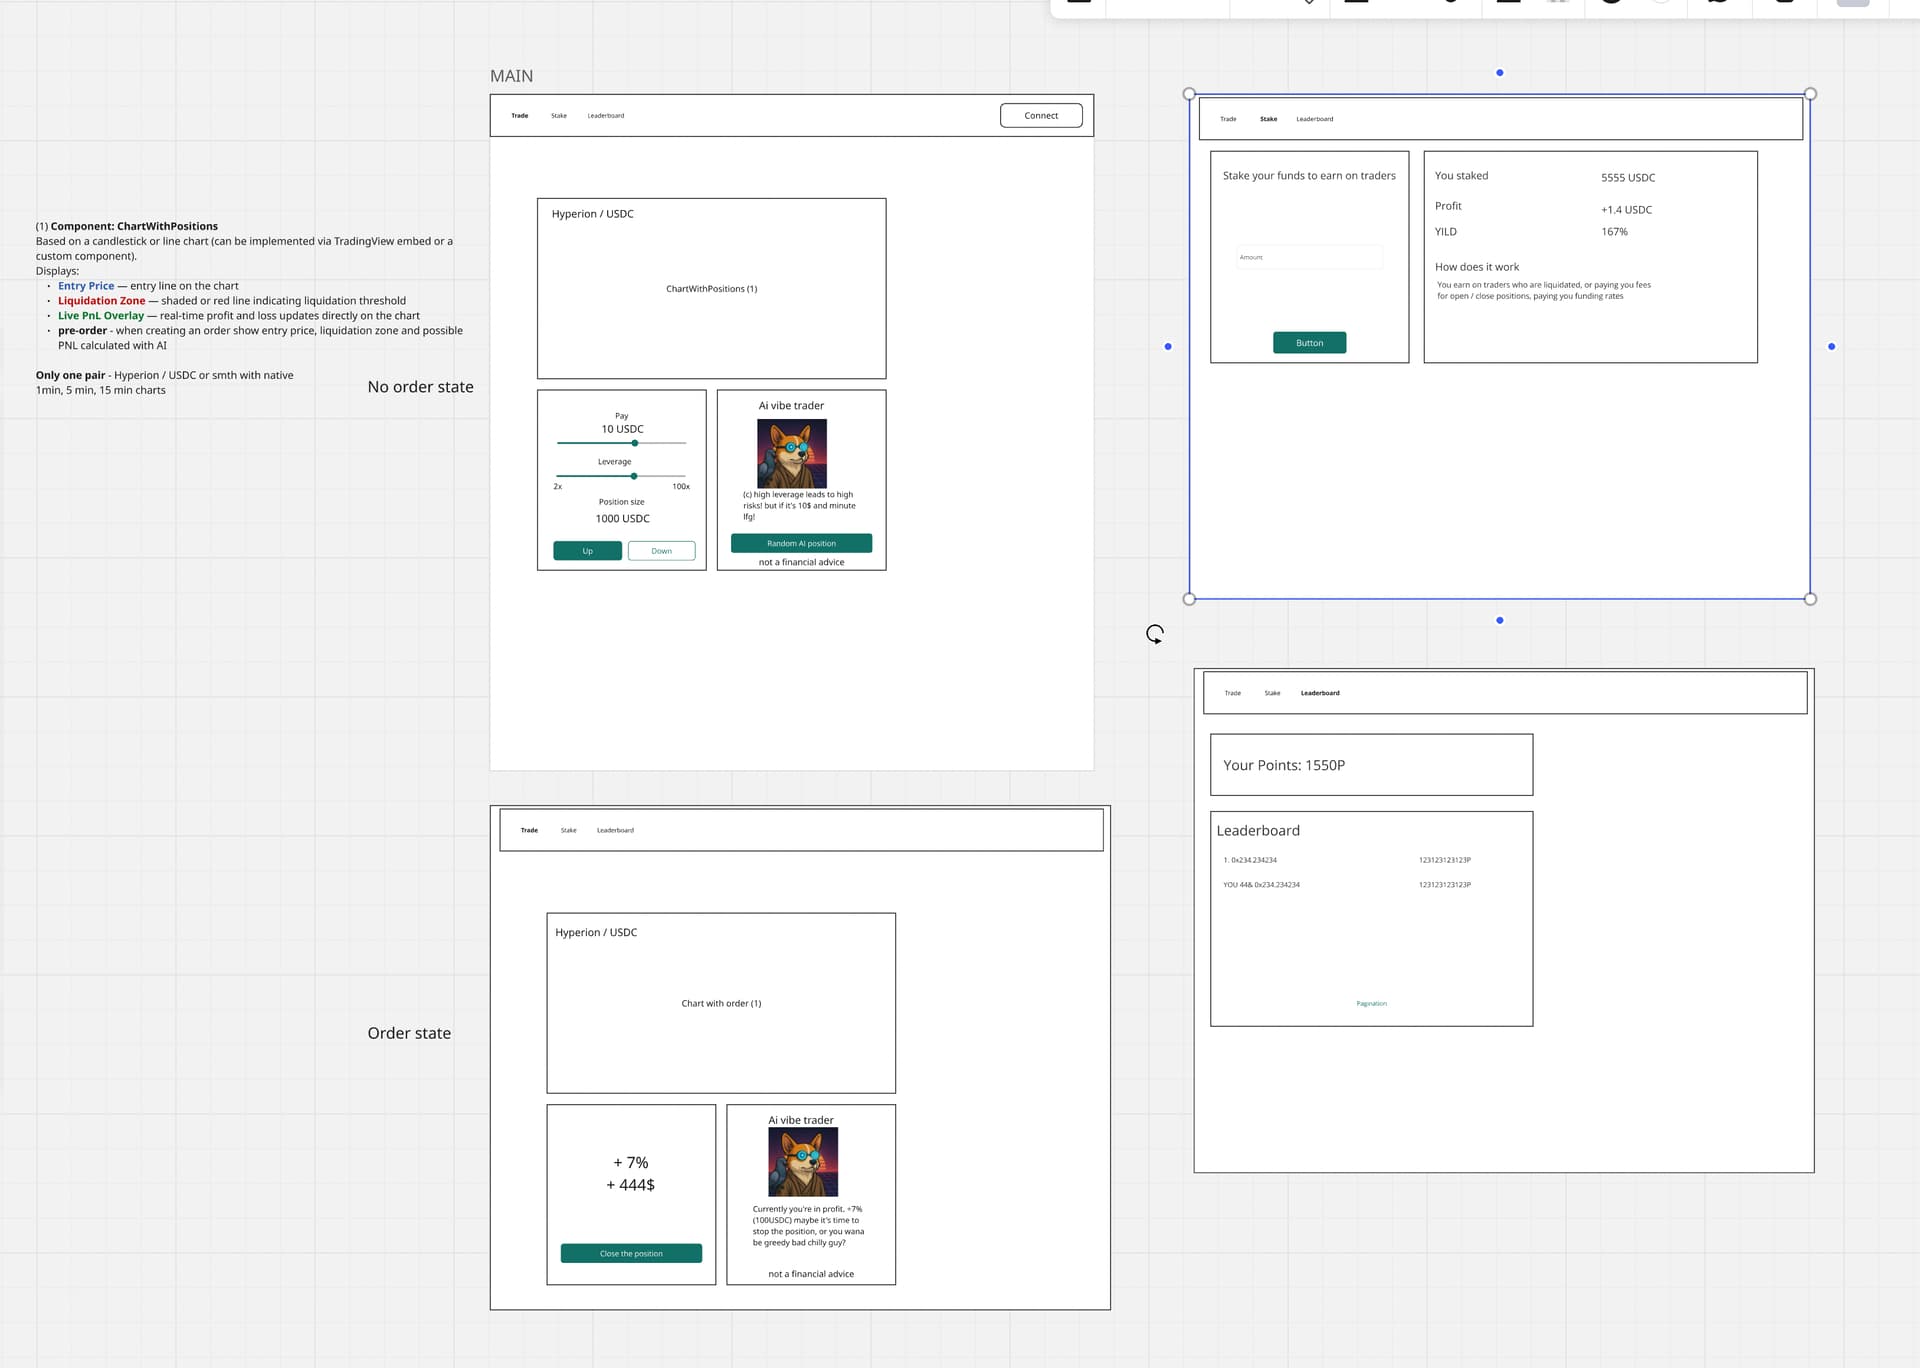Click the 'Order state' label

(409, 1033)
